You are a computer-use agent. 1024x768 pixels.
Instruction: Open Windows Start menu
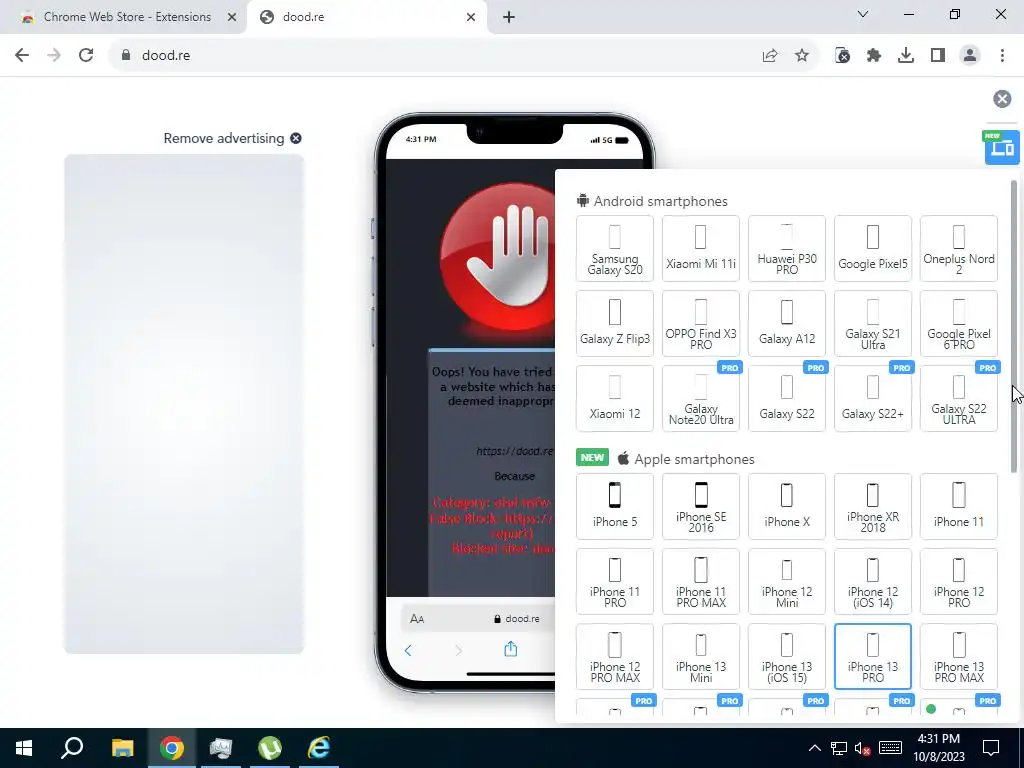(24, 748)
